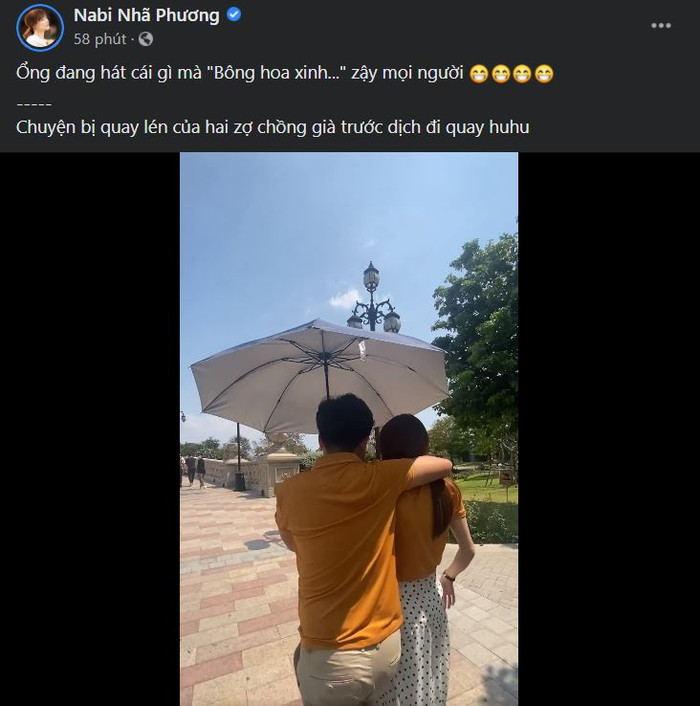Click the dashed separator line in caption
The width and height of the screenshot is (700, 706).
click(34, 102)
